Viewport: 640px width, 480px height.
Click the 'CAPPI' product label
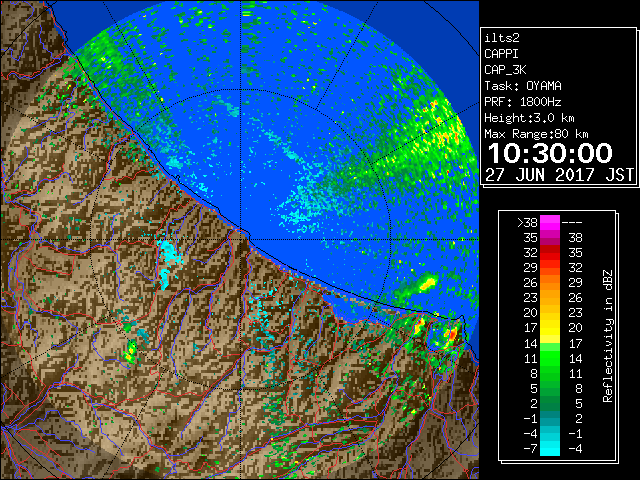(x=501, y=54)
